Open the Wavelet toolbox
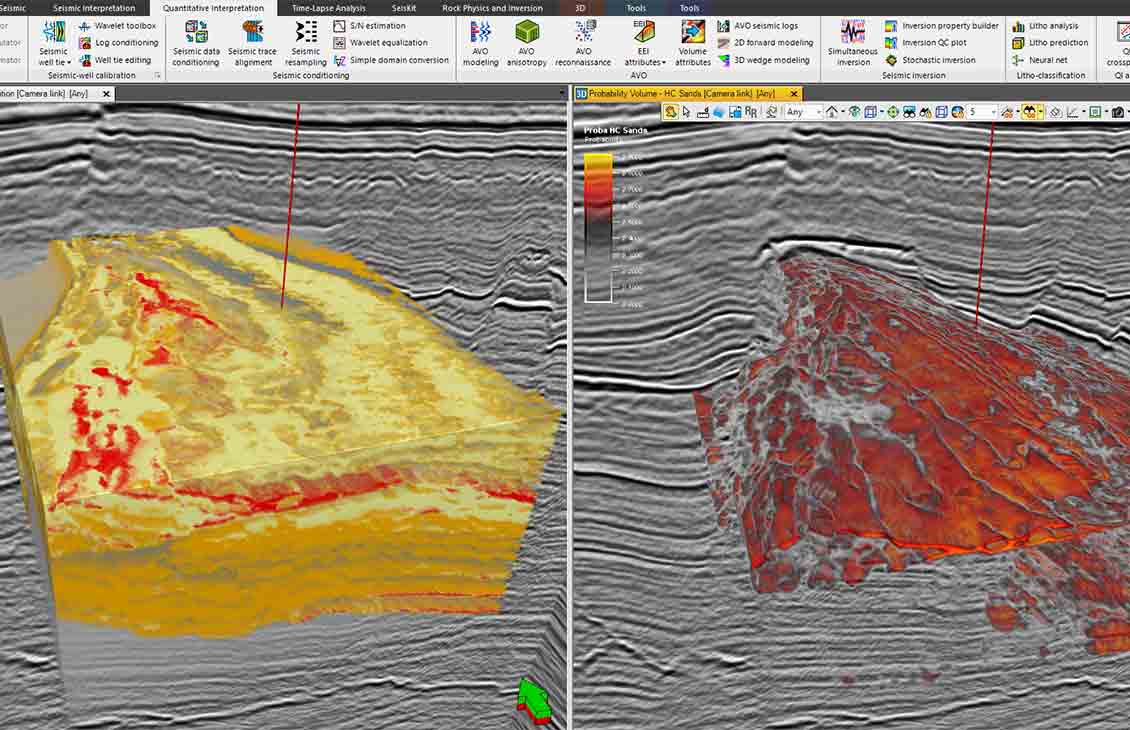Screen dimensions: 1130x730 (125, 26)
